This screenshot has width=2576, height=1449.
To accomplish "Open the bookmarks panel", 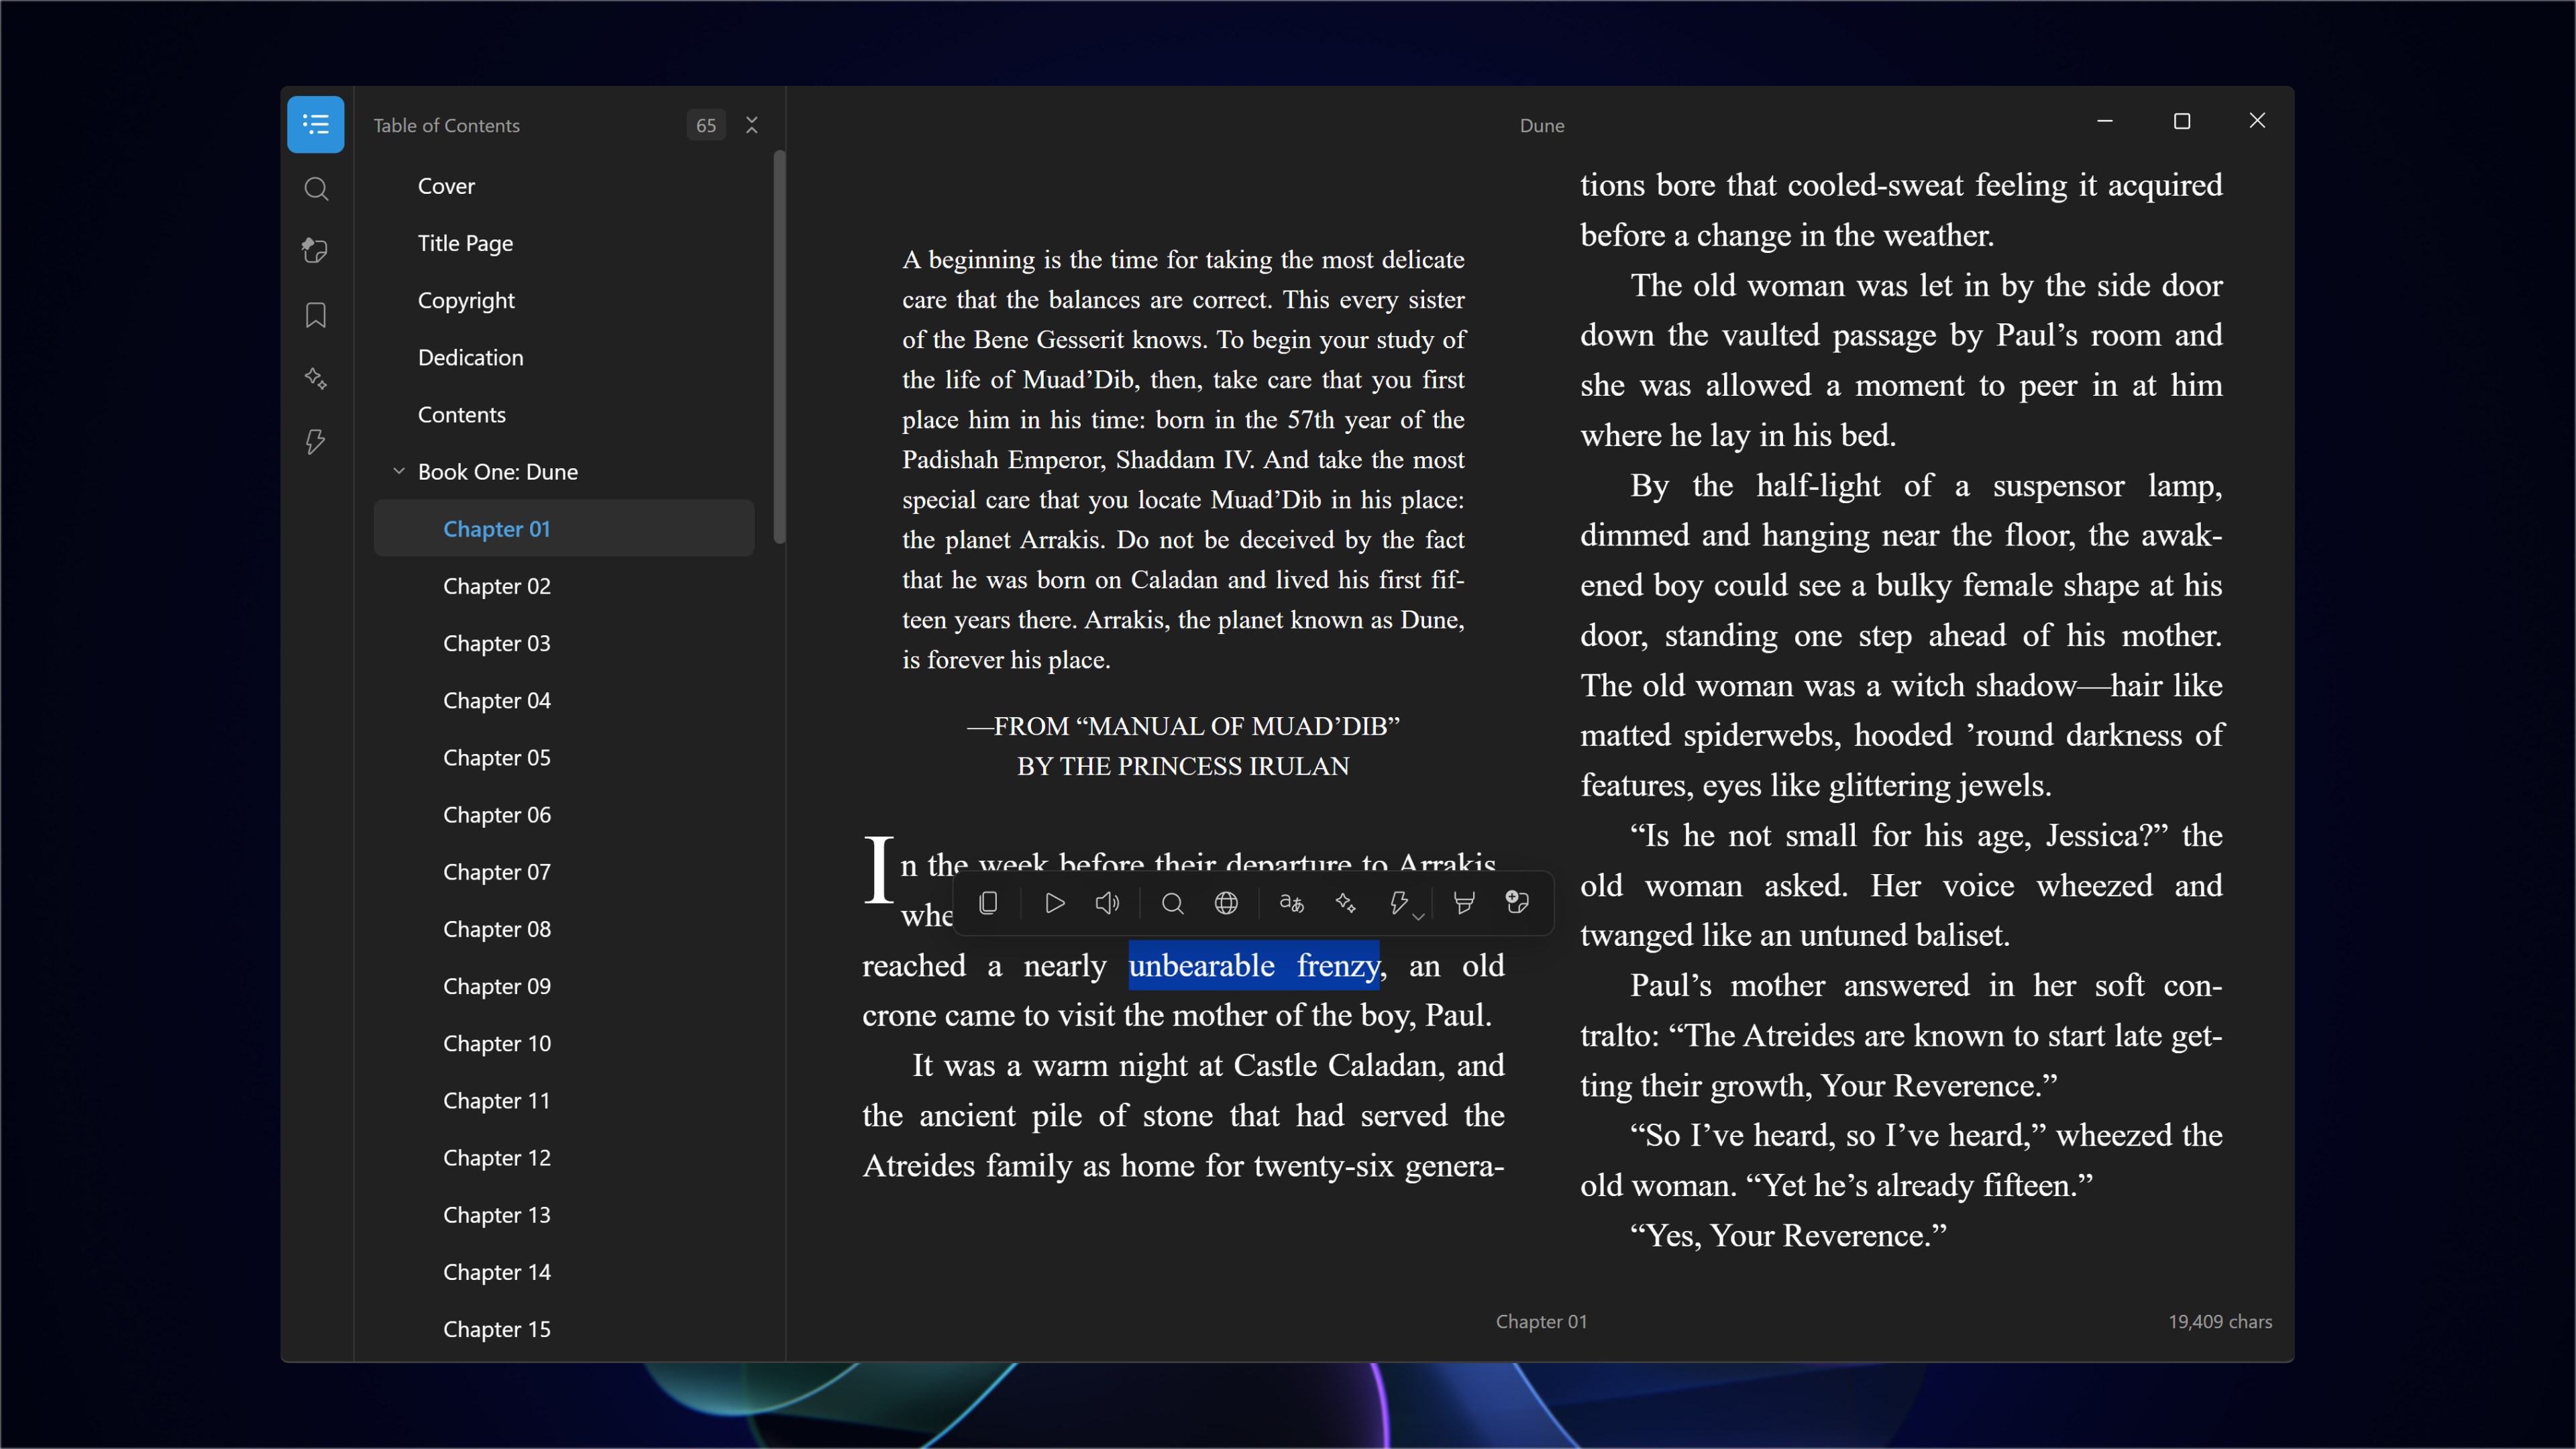I will [316, 315].
